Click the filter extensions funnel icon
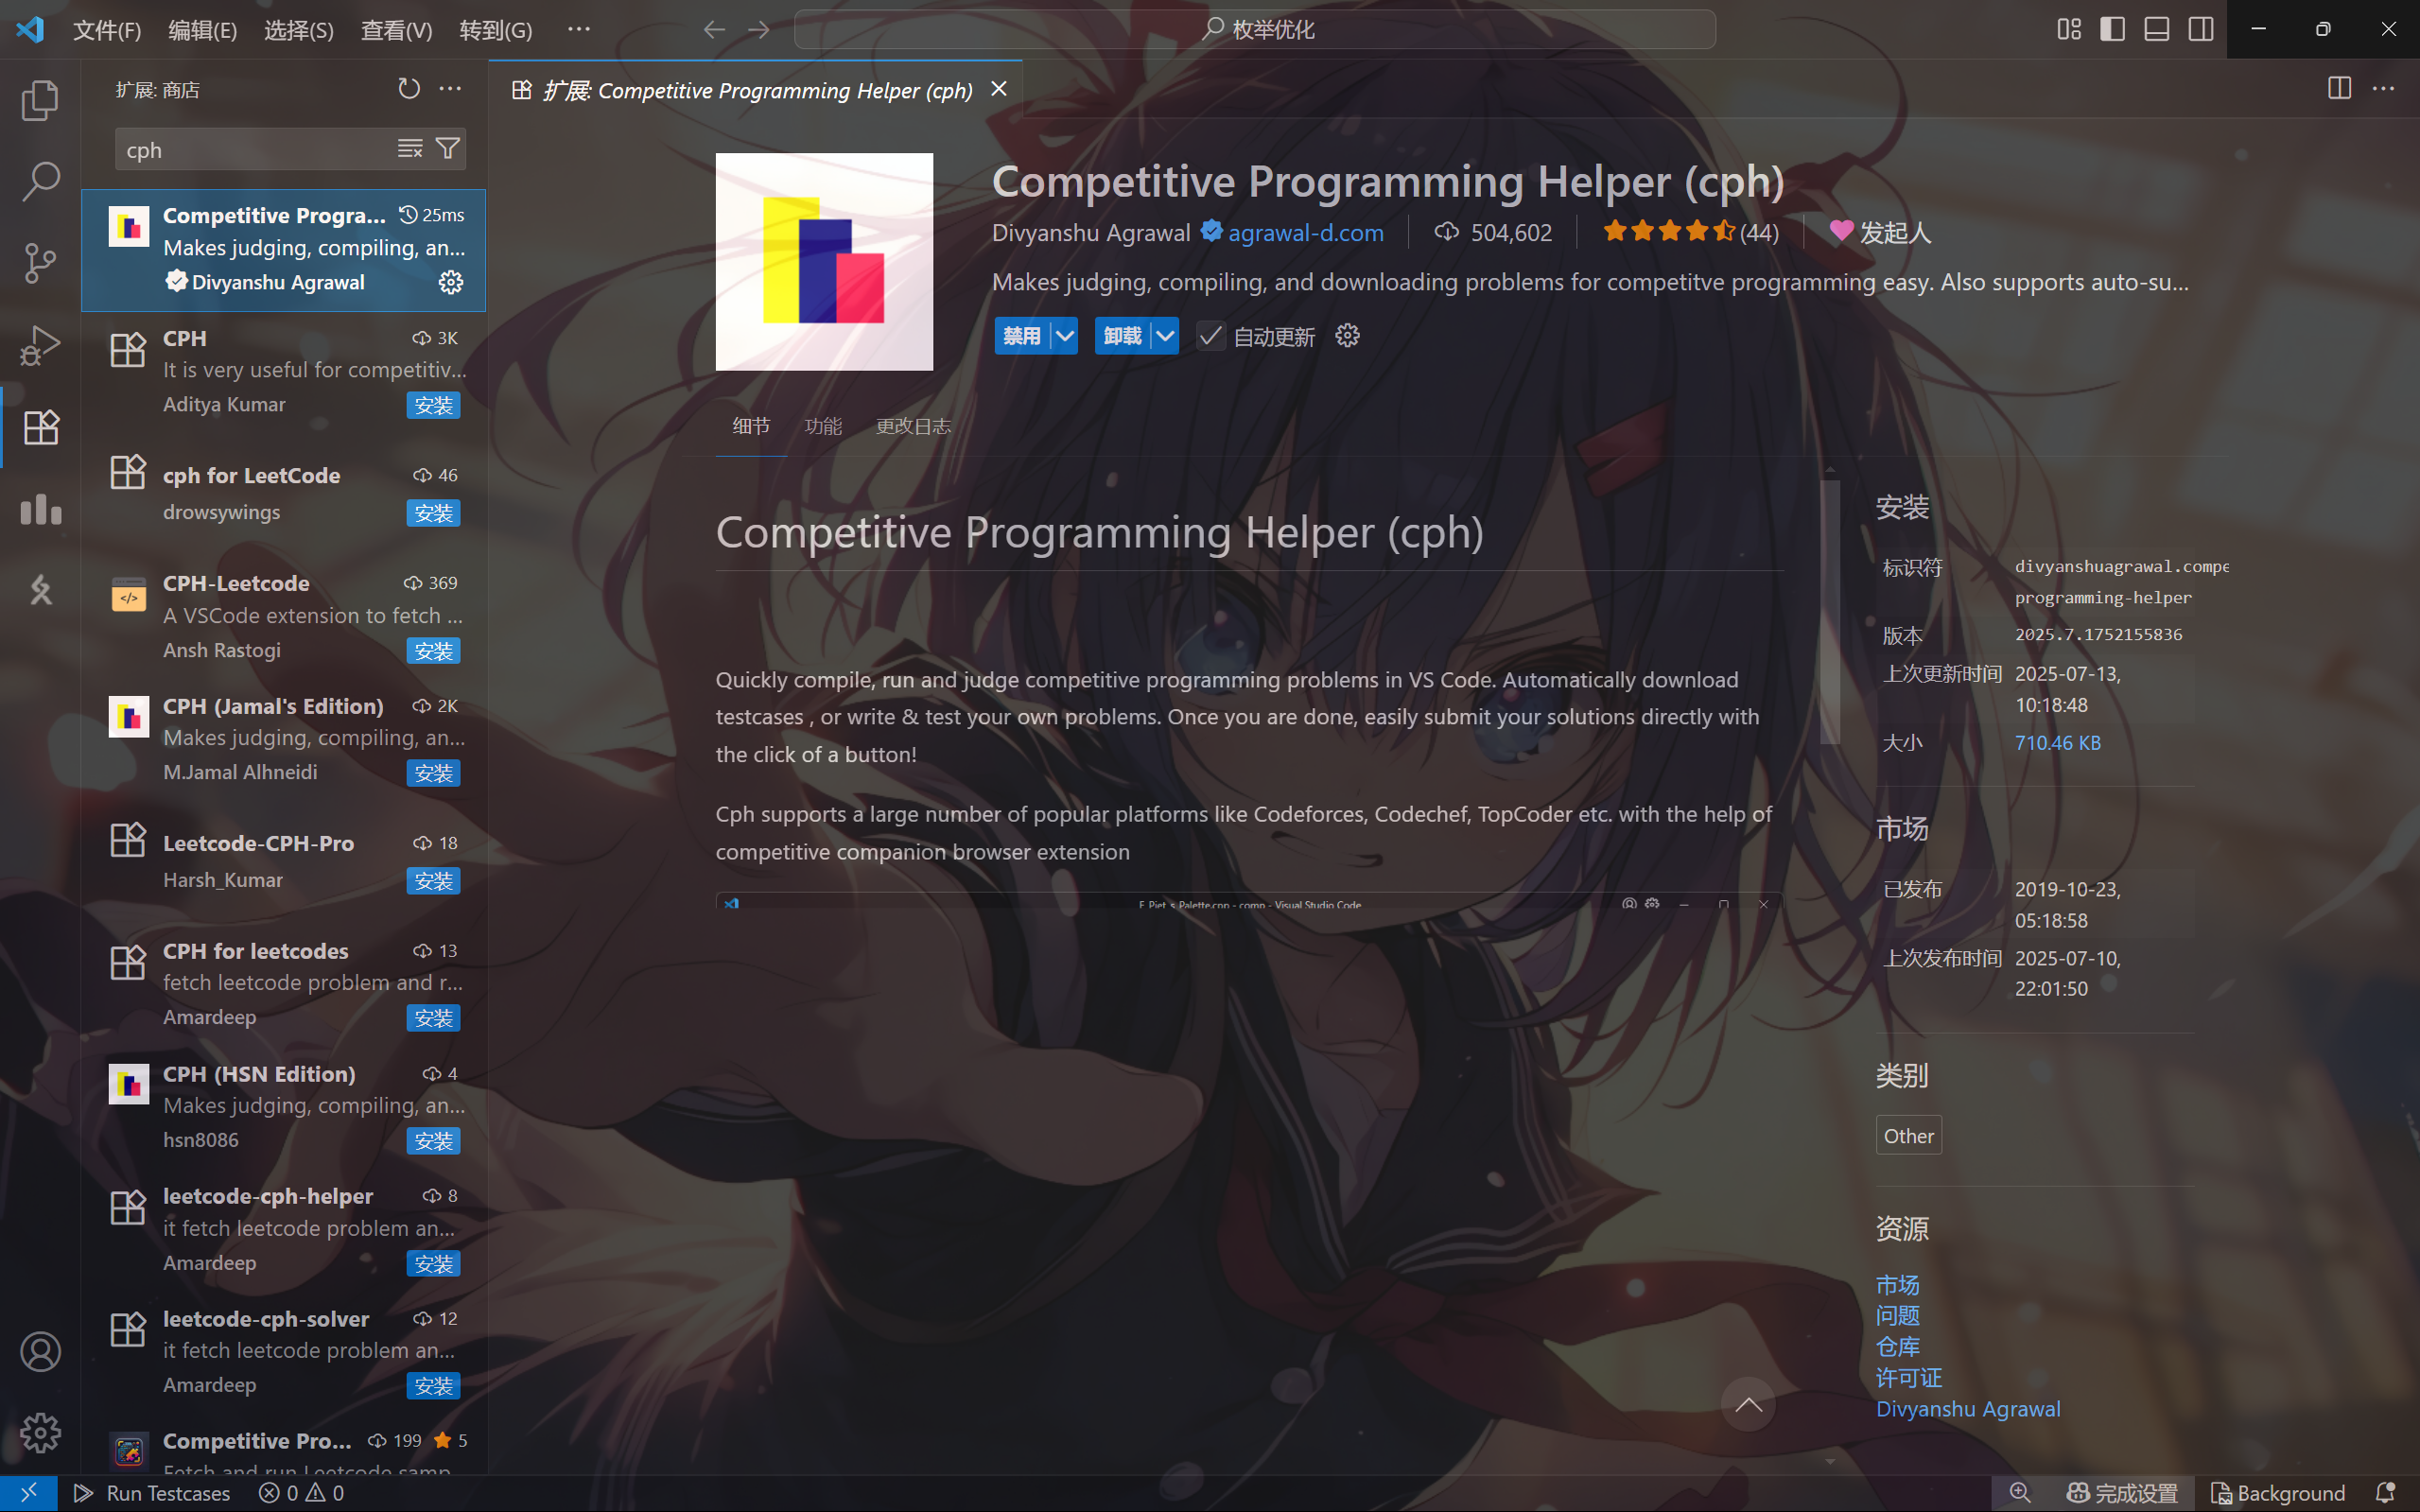 pos(449,149)
